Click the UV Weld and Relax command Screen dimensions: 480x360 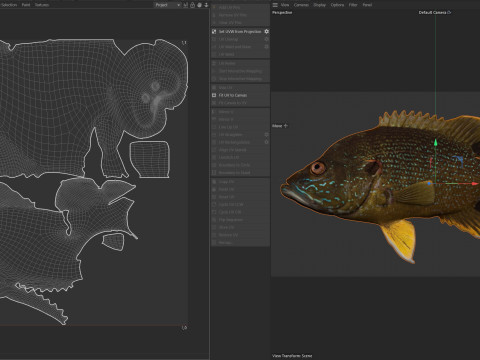pyautogui.click(x=231, y=47)
